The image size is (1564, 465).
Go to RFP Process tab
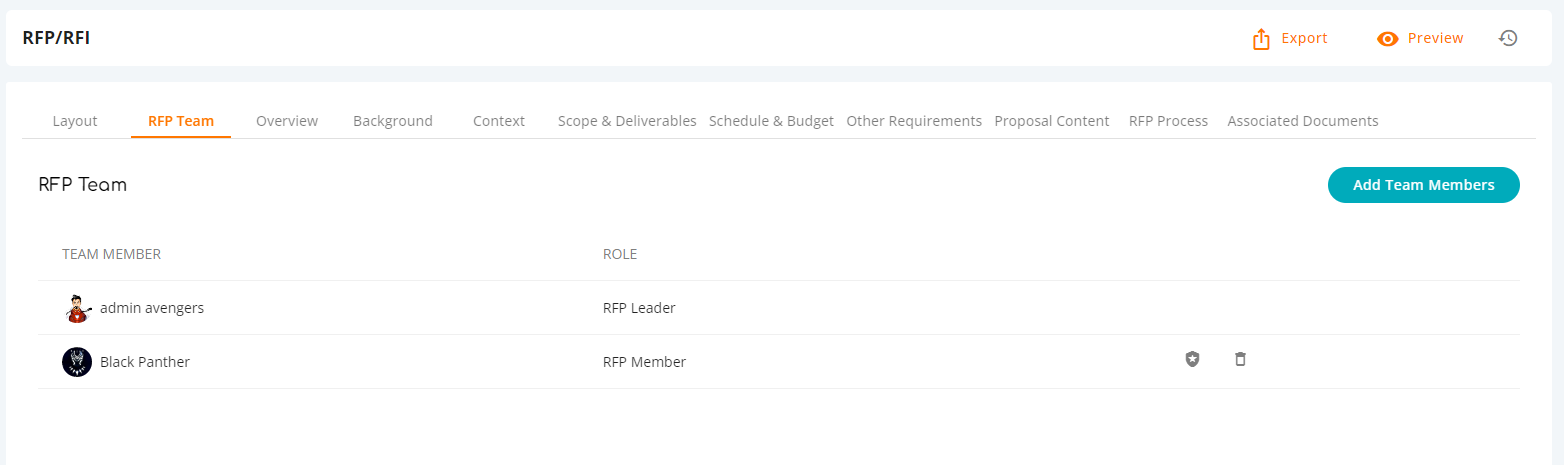[x=1168, y=121]
